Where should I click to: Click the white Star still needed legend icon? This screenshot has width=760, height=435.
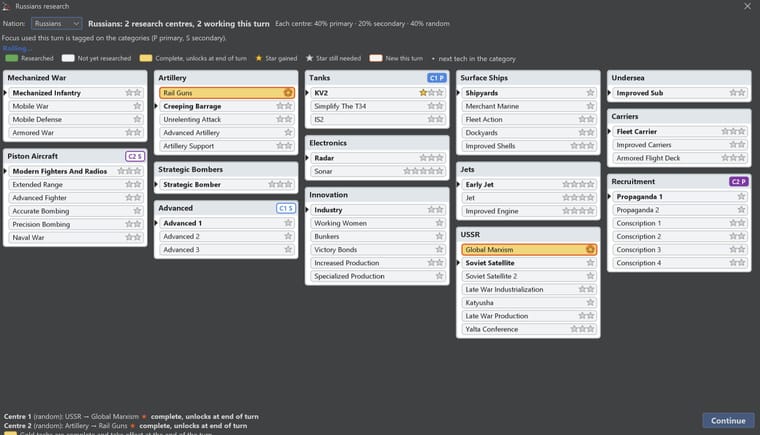tap(309, 58)
